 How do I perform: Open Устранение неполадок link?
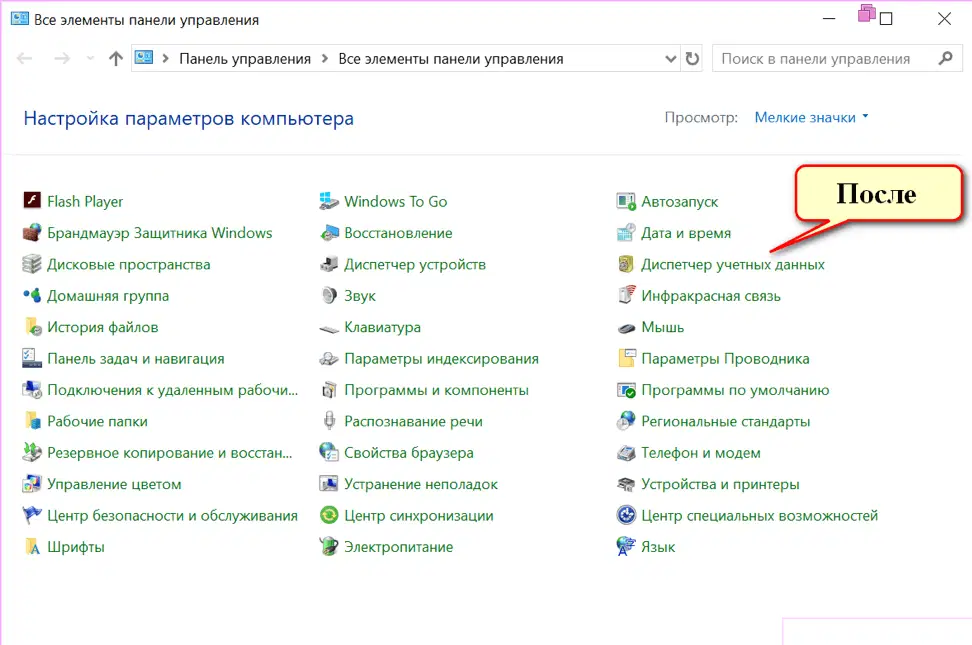[421, 484]
